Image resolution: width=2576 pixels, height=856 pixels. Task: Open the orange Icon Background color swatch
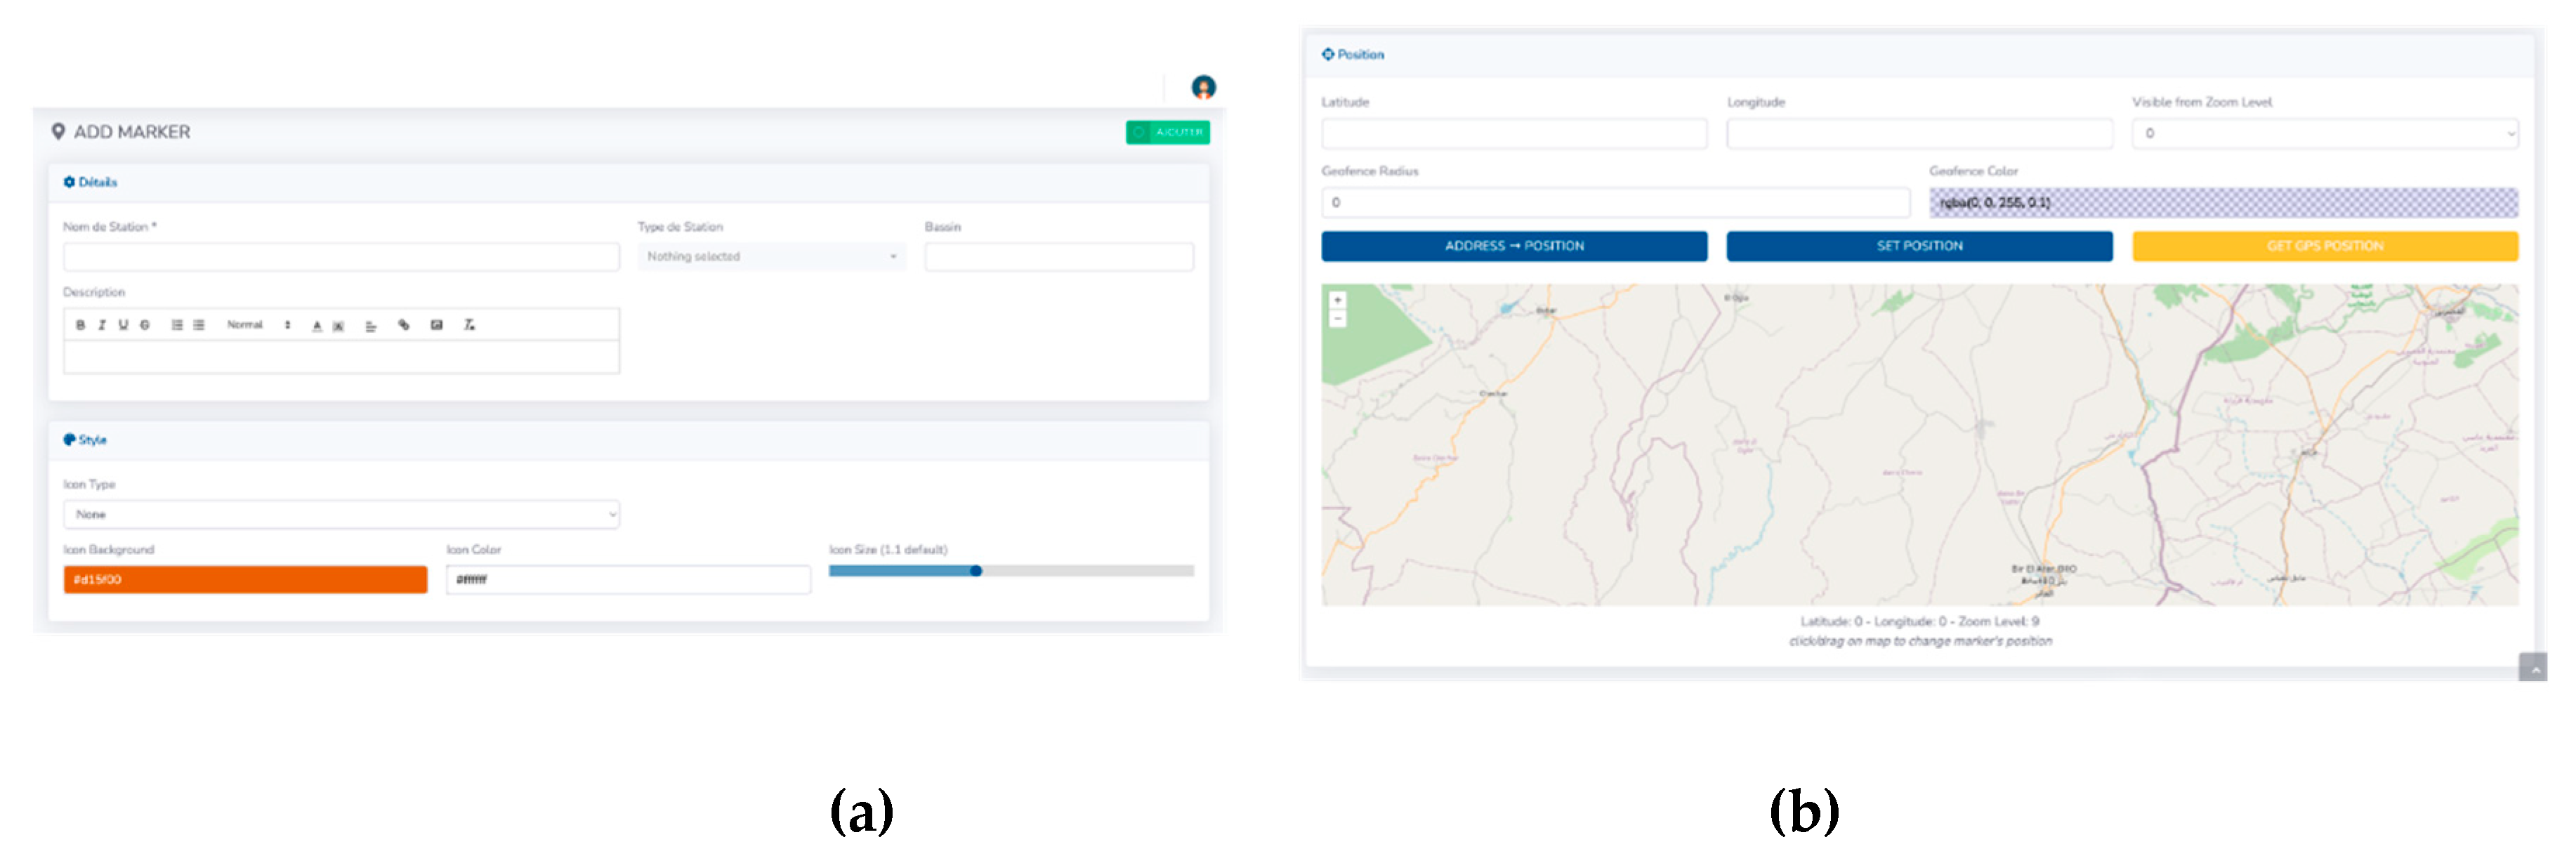[245, 580]
